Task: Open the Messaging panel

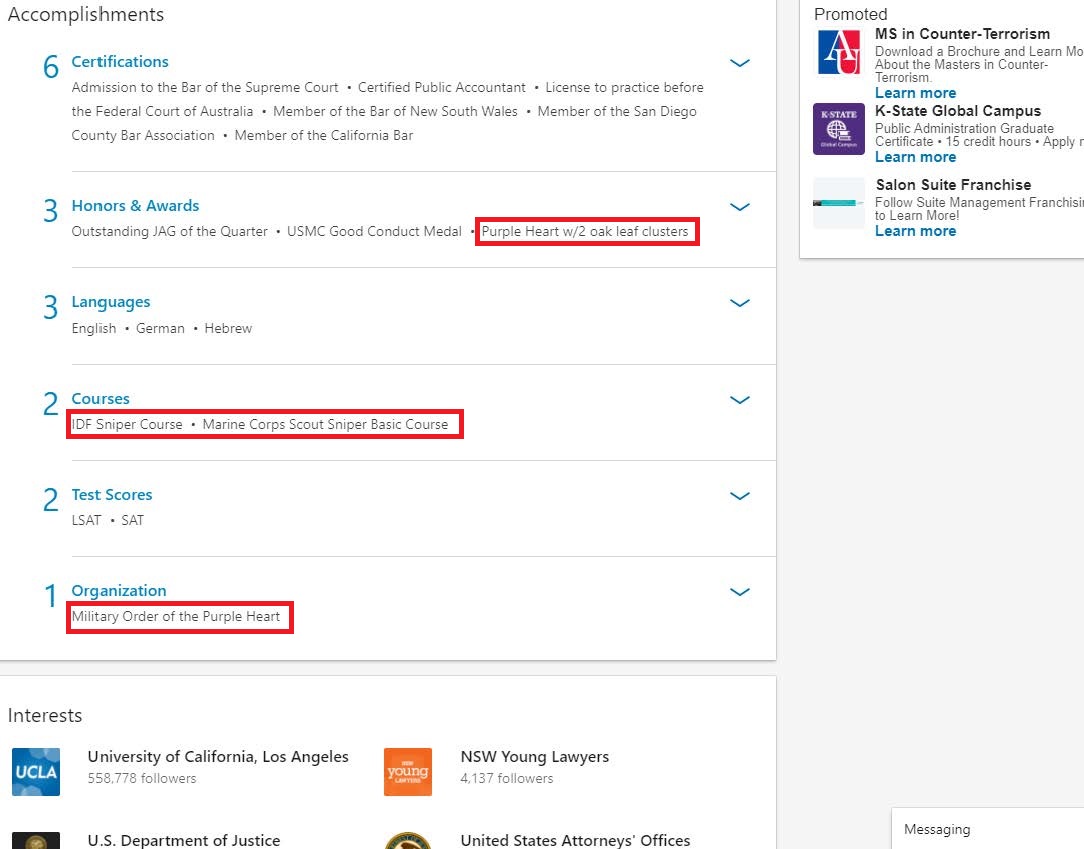Action: 937,829
